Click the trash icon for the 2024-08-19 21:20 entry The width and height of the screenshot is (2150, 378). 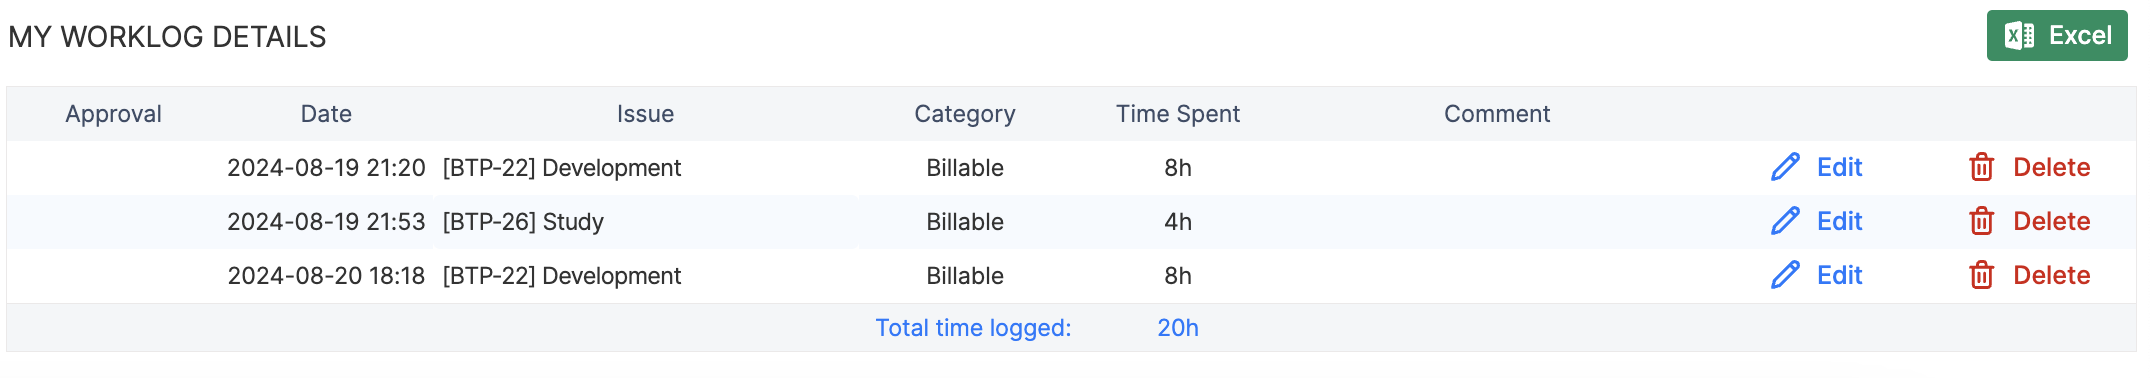pos(1981,167)
